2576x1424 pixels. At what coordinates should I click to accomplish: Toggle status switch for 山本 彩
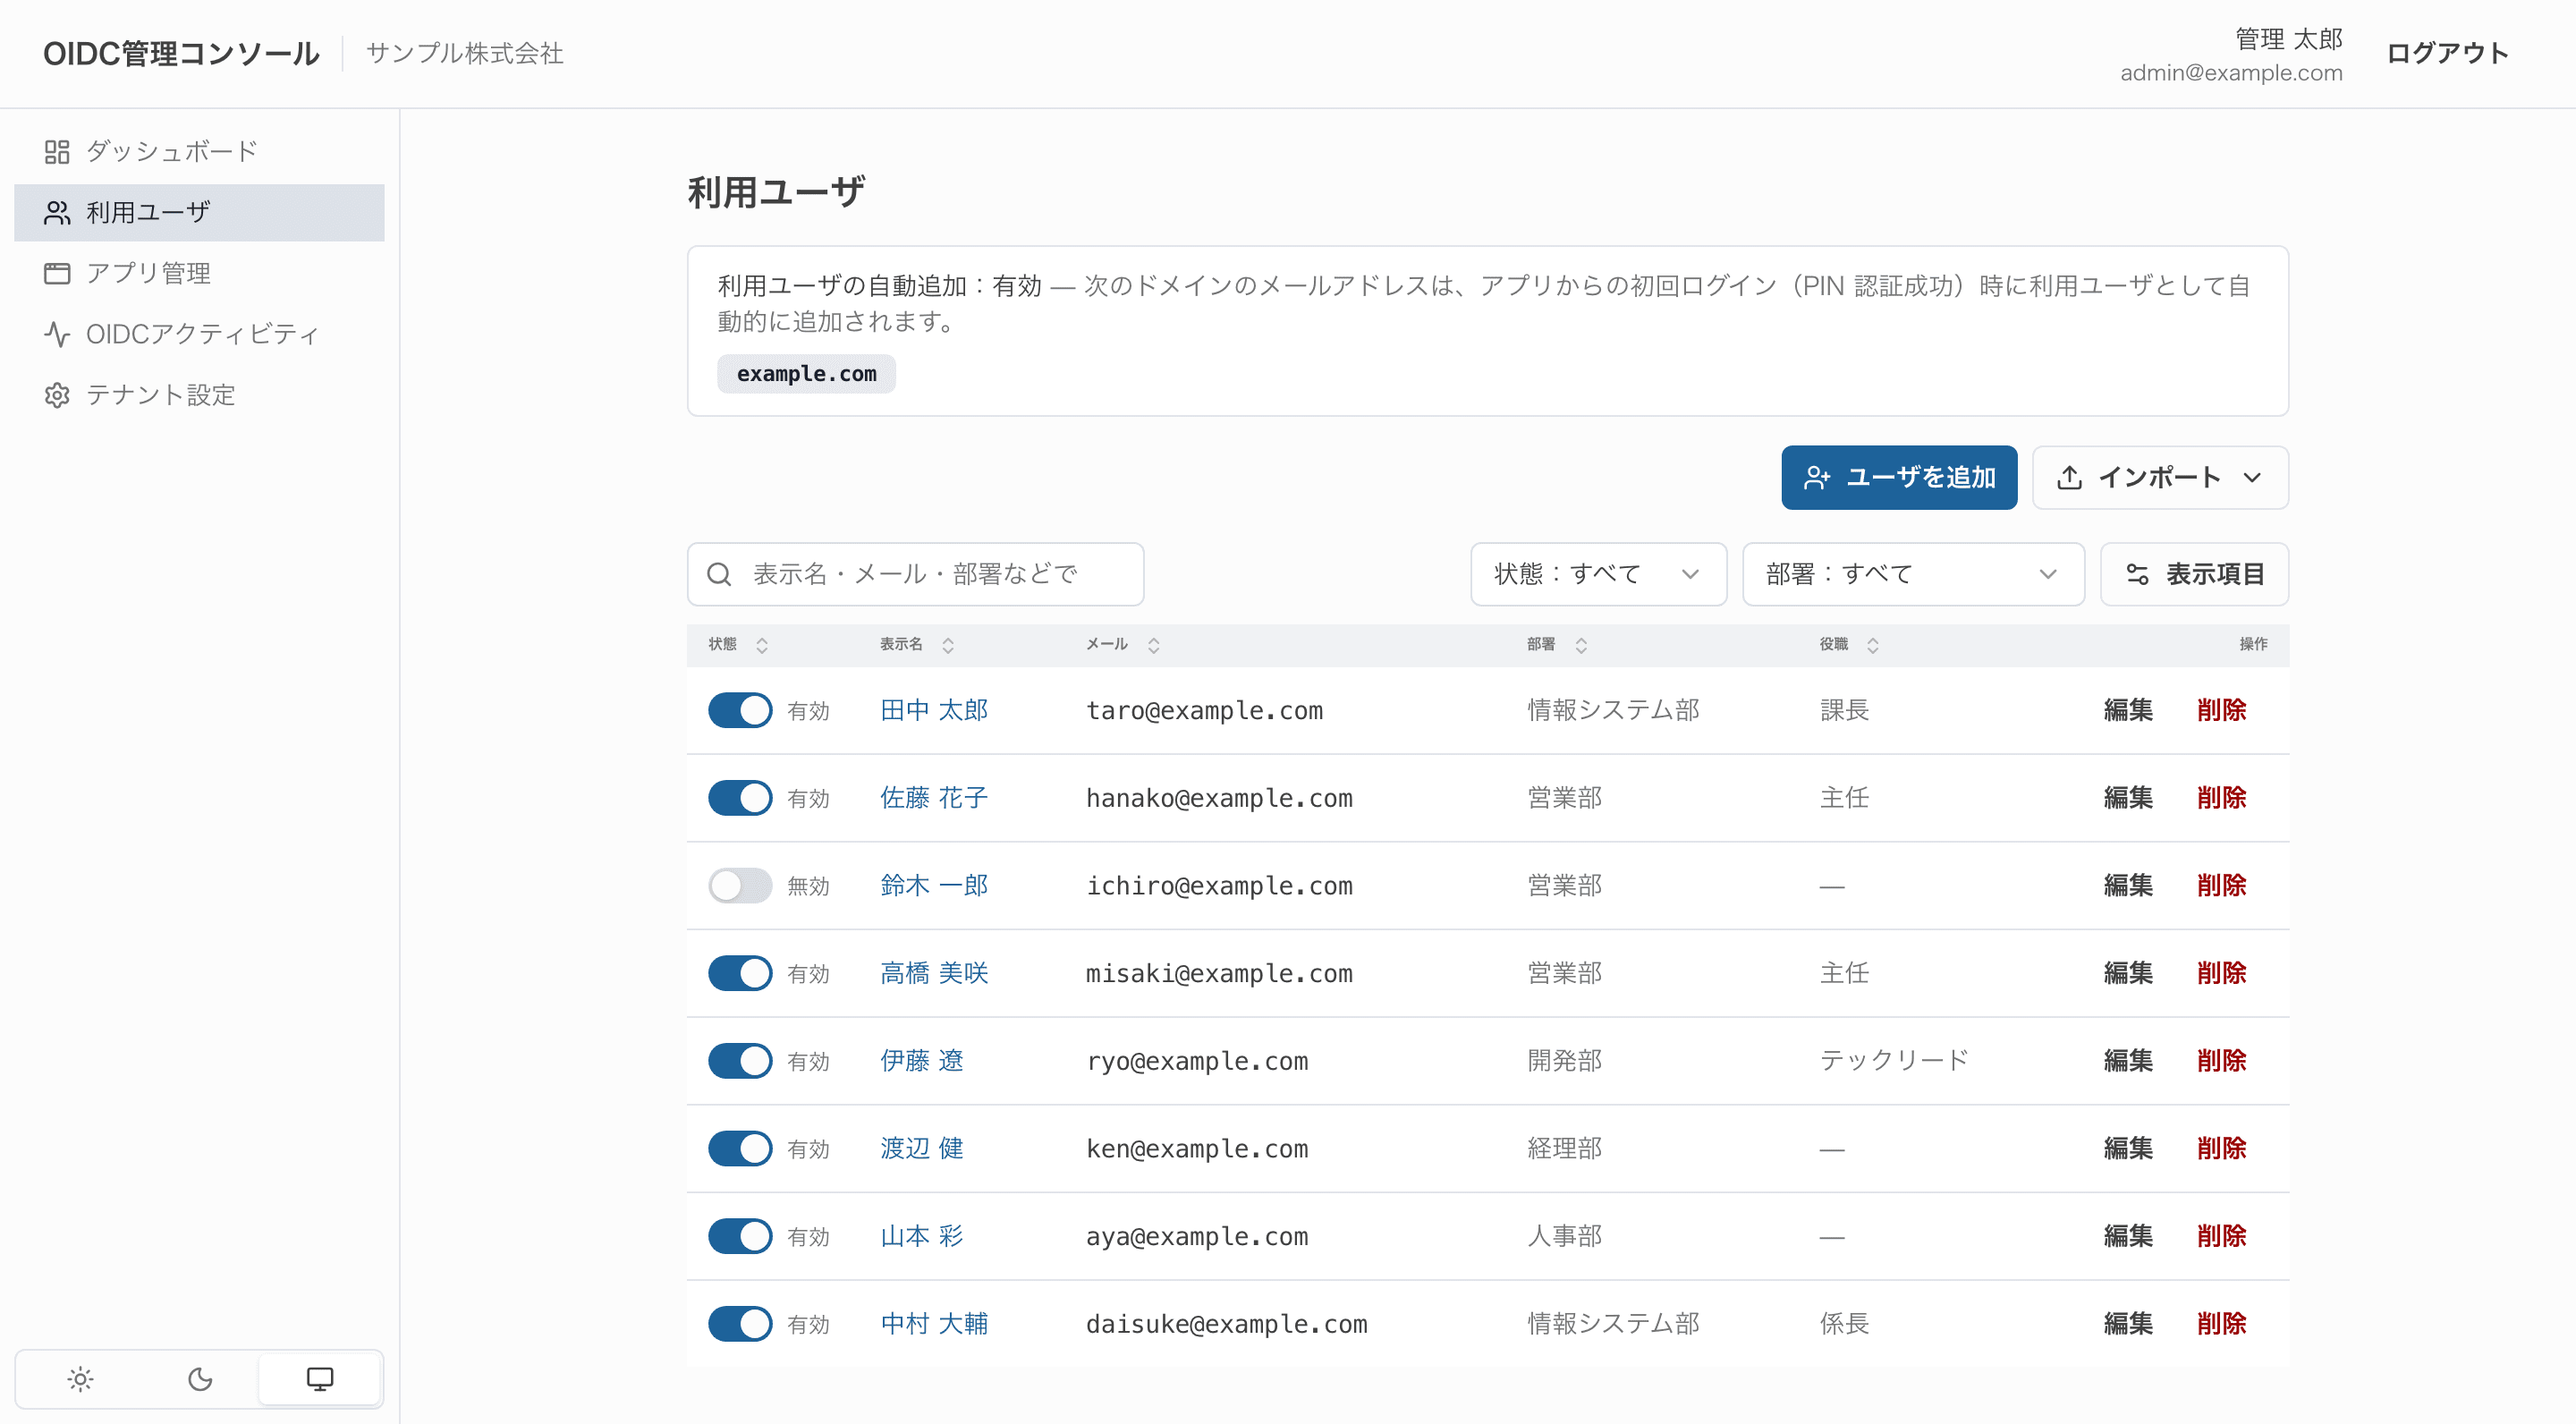click(x=740, y=1236)
